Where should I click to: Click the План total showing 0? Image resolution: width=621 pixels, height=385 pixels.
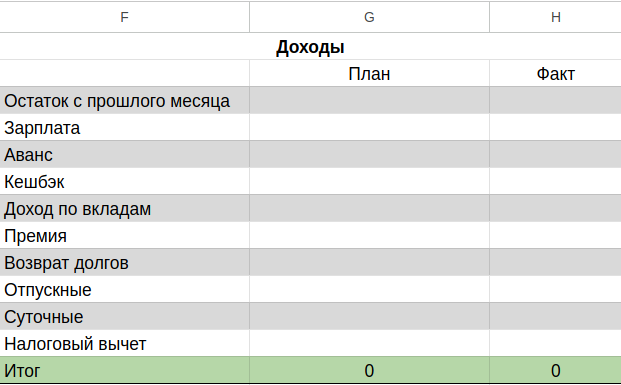coord(369,370)
